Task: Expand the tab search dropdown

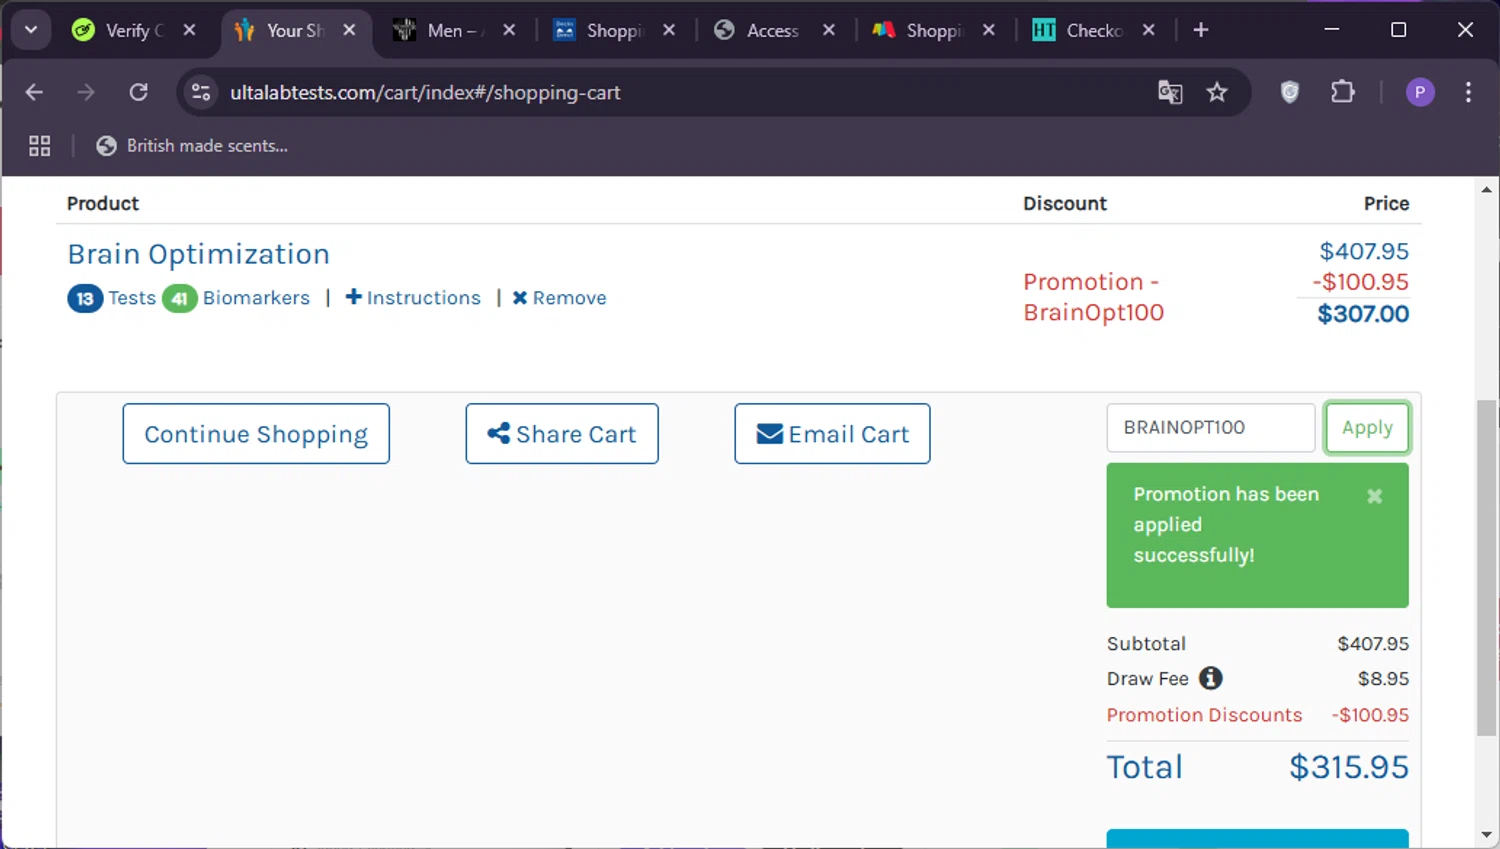Action: tap(31, 30)
